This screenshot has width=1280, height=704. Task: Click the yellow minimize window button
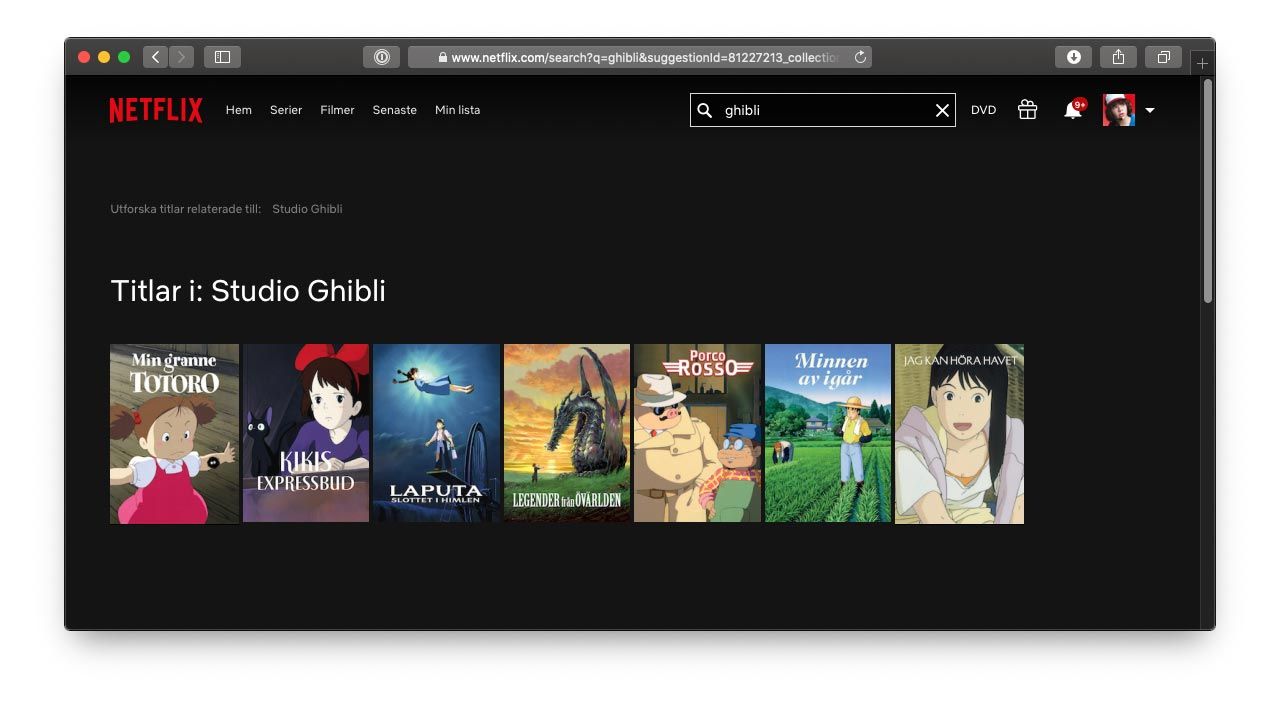pyautogui.click(x=104, y=57)
